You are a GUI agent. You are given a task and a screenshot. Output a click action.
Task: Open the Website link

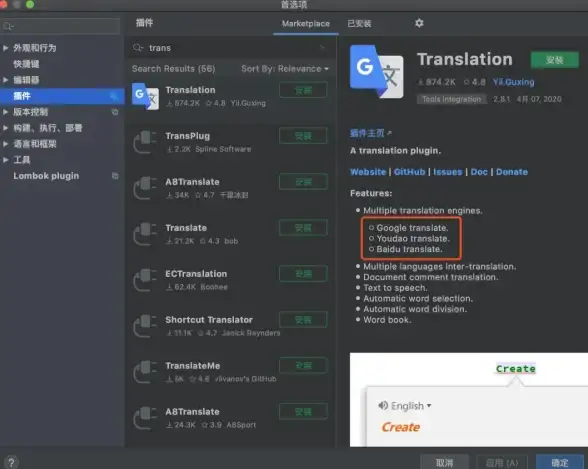[368, 172]
